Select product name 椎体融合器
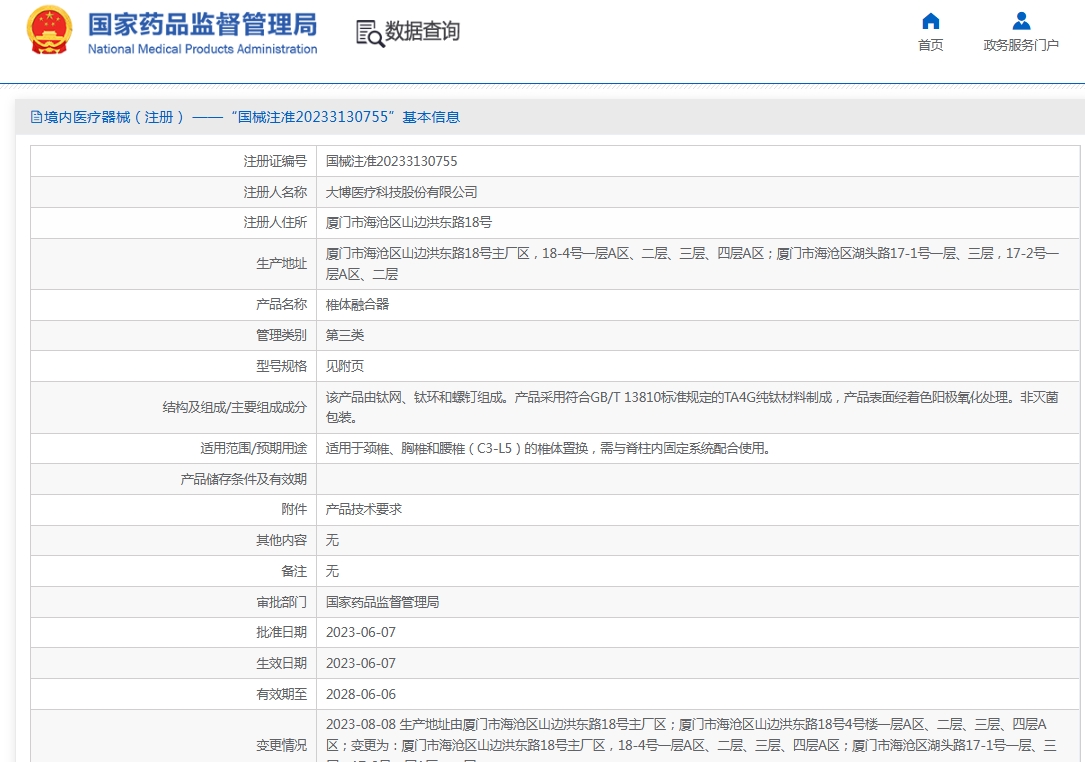The width and height of the screenshot is (1085, 762). point(358,305)
